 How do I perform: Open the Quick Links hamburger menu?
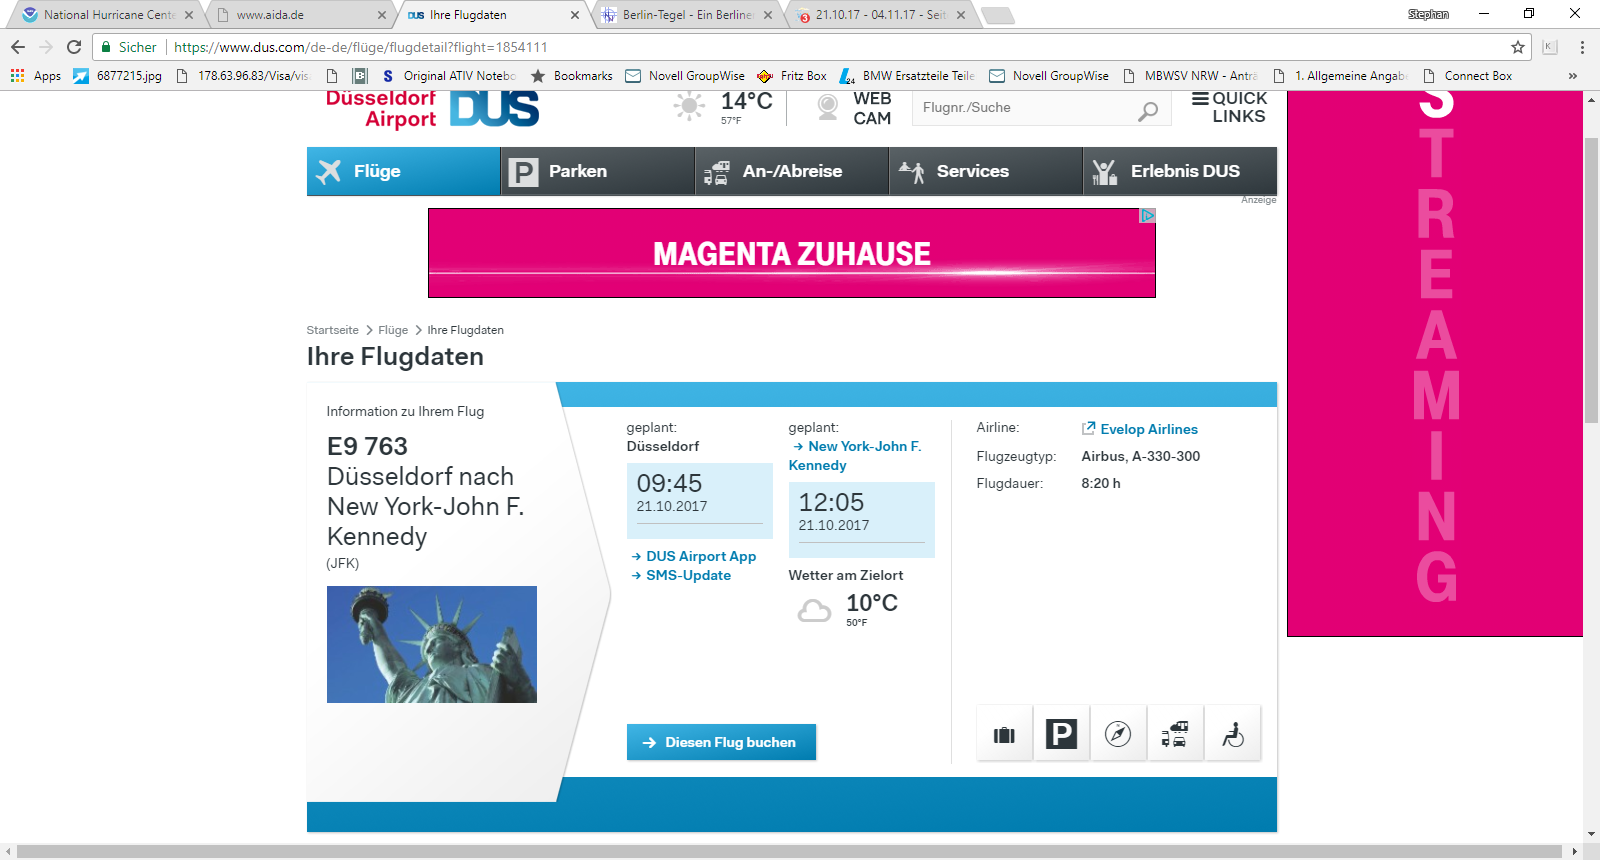click(x=1201, y=99)
